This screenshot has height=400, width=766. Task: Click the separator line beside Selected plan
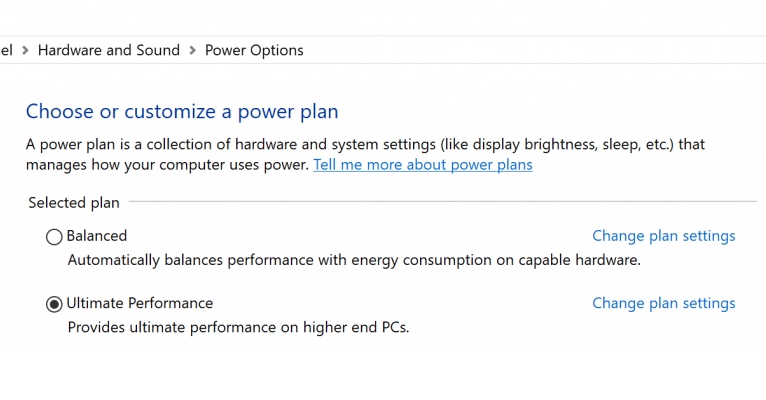(x=440, y=203)
